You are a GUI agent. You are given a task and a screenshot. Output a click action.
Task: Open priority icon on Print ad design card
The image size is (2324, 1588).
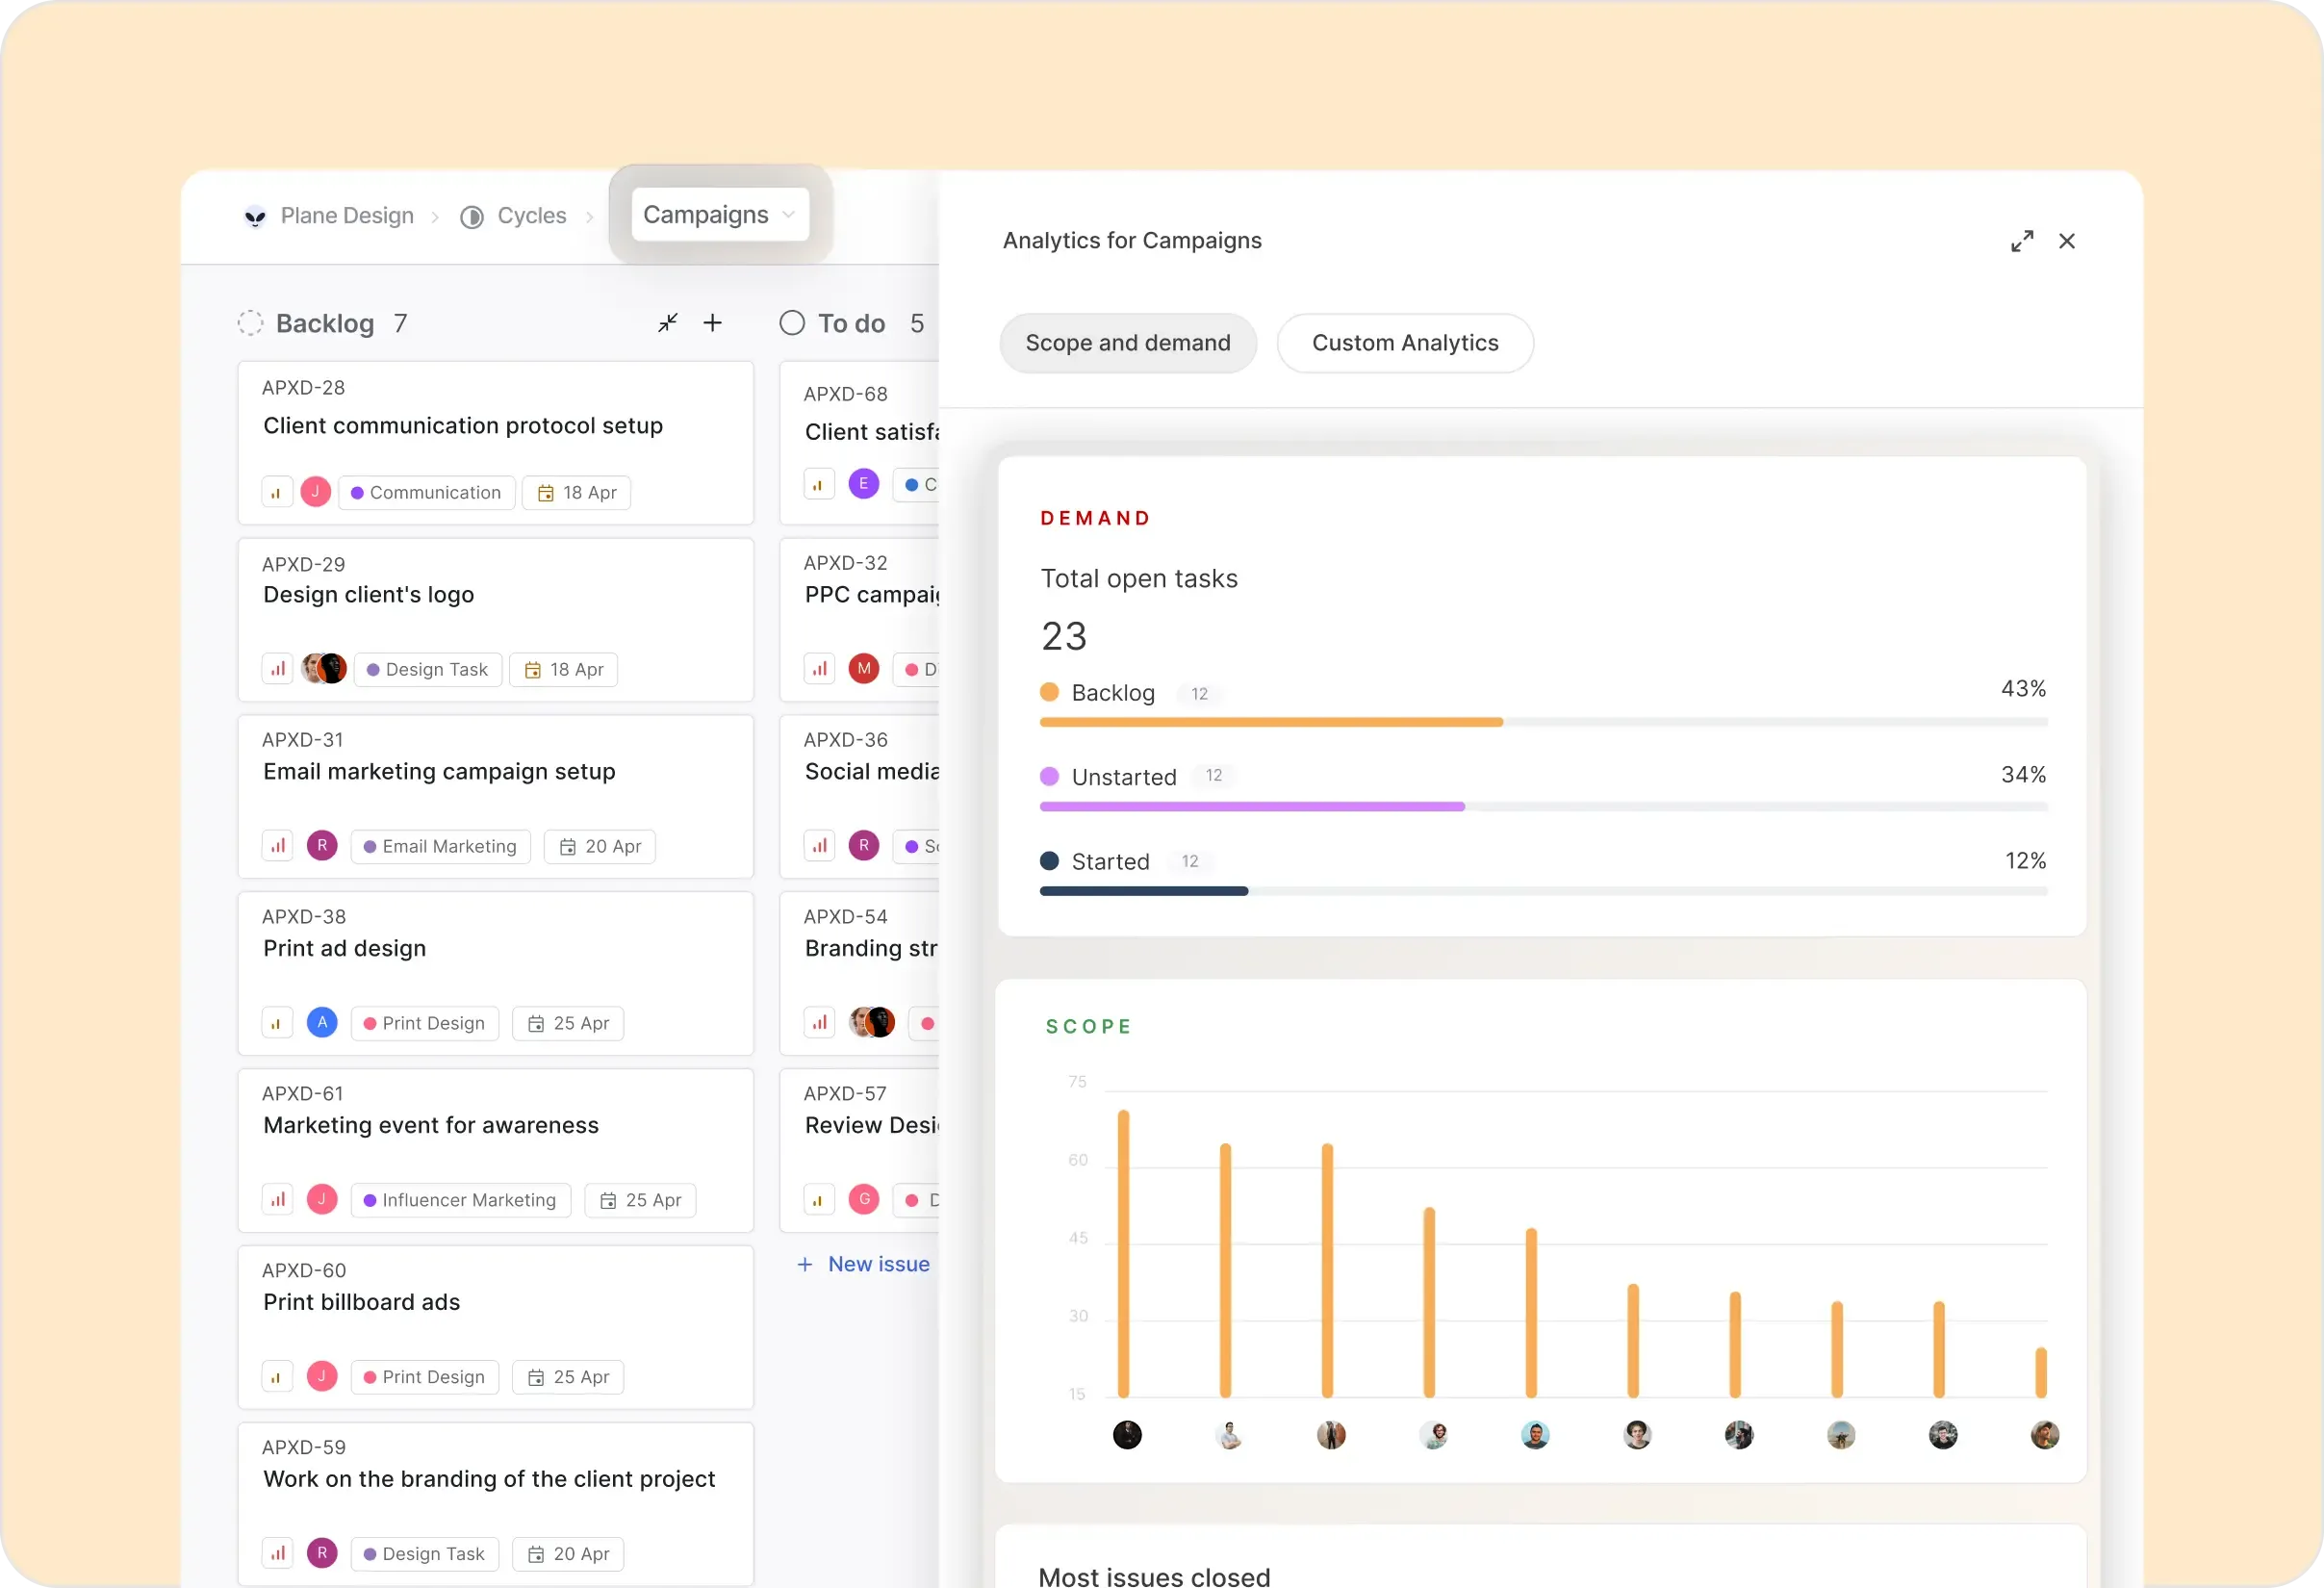coord(277,1023)
